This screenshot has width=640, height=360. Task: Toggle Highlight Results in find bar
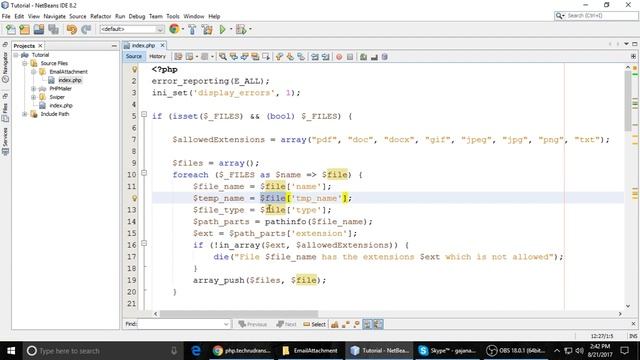pos(367,324)
